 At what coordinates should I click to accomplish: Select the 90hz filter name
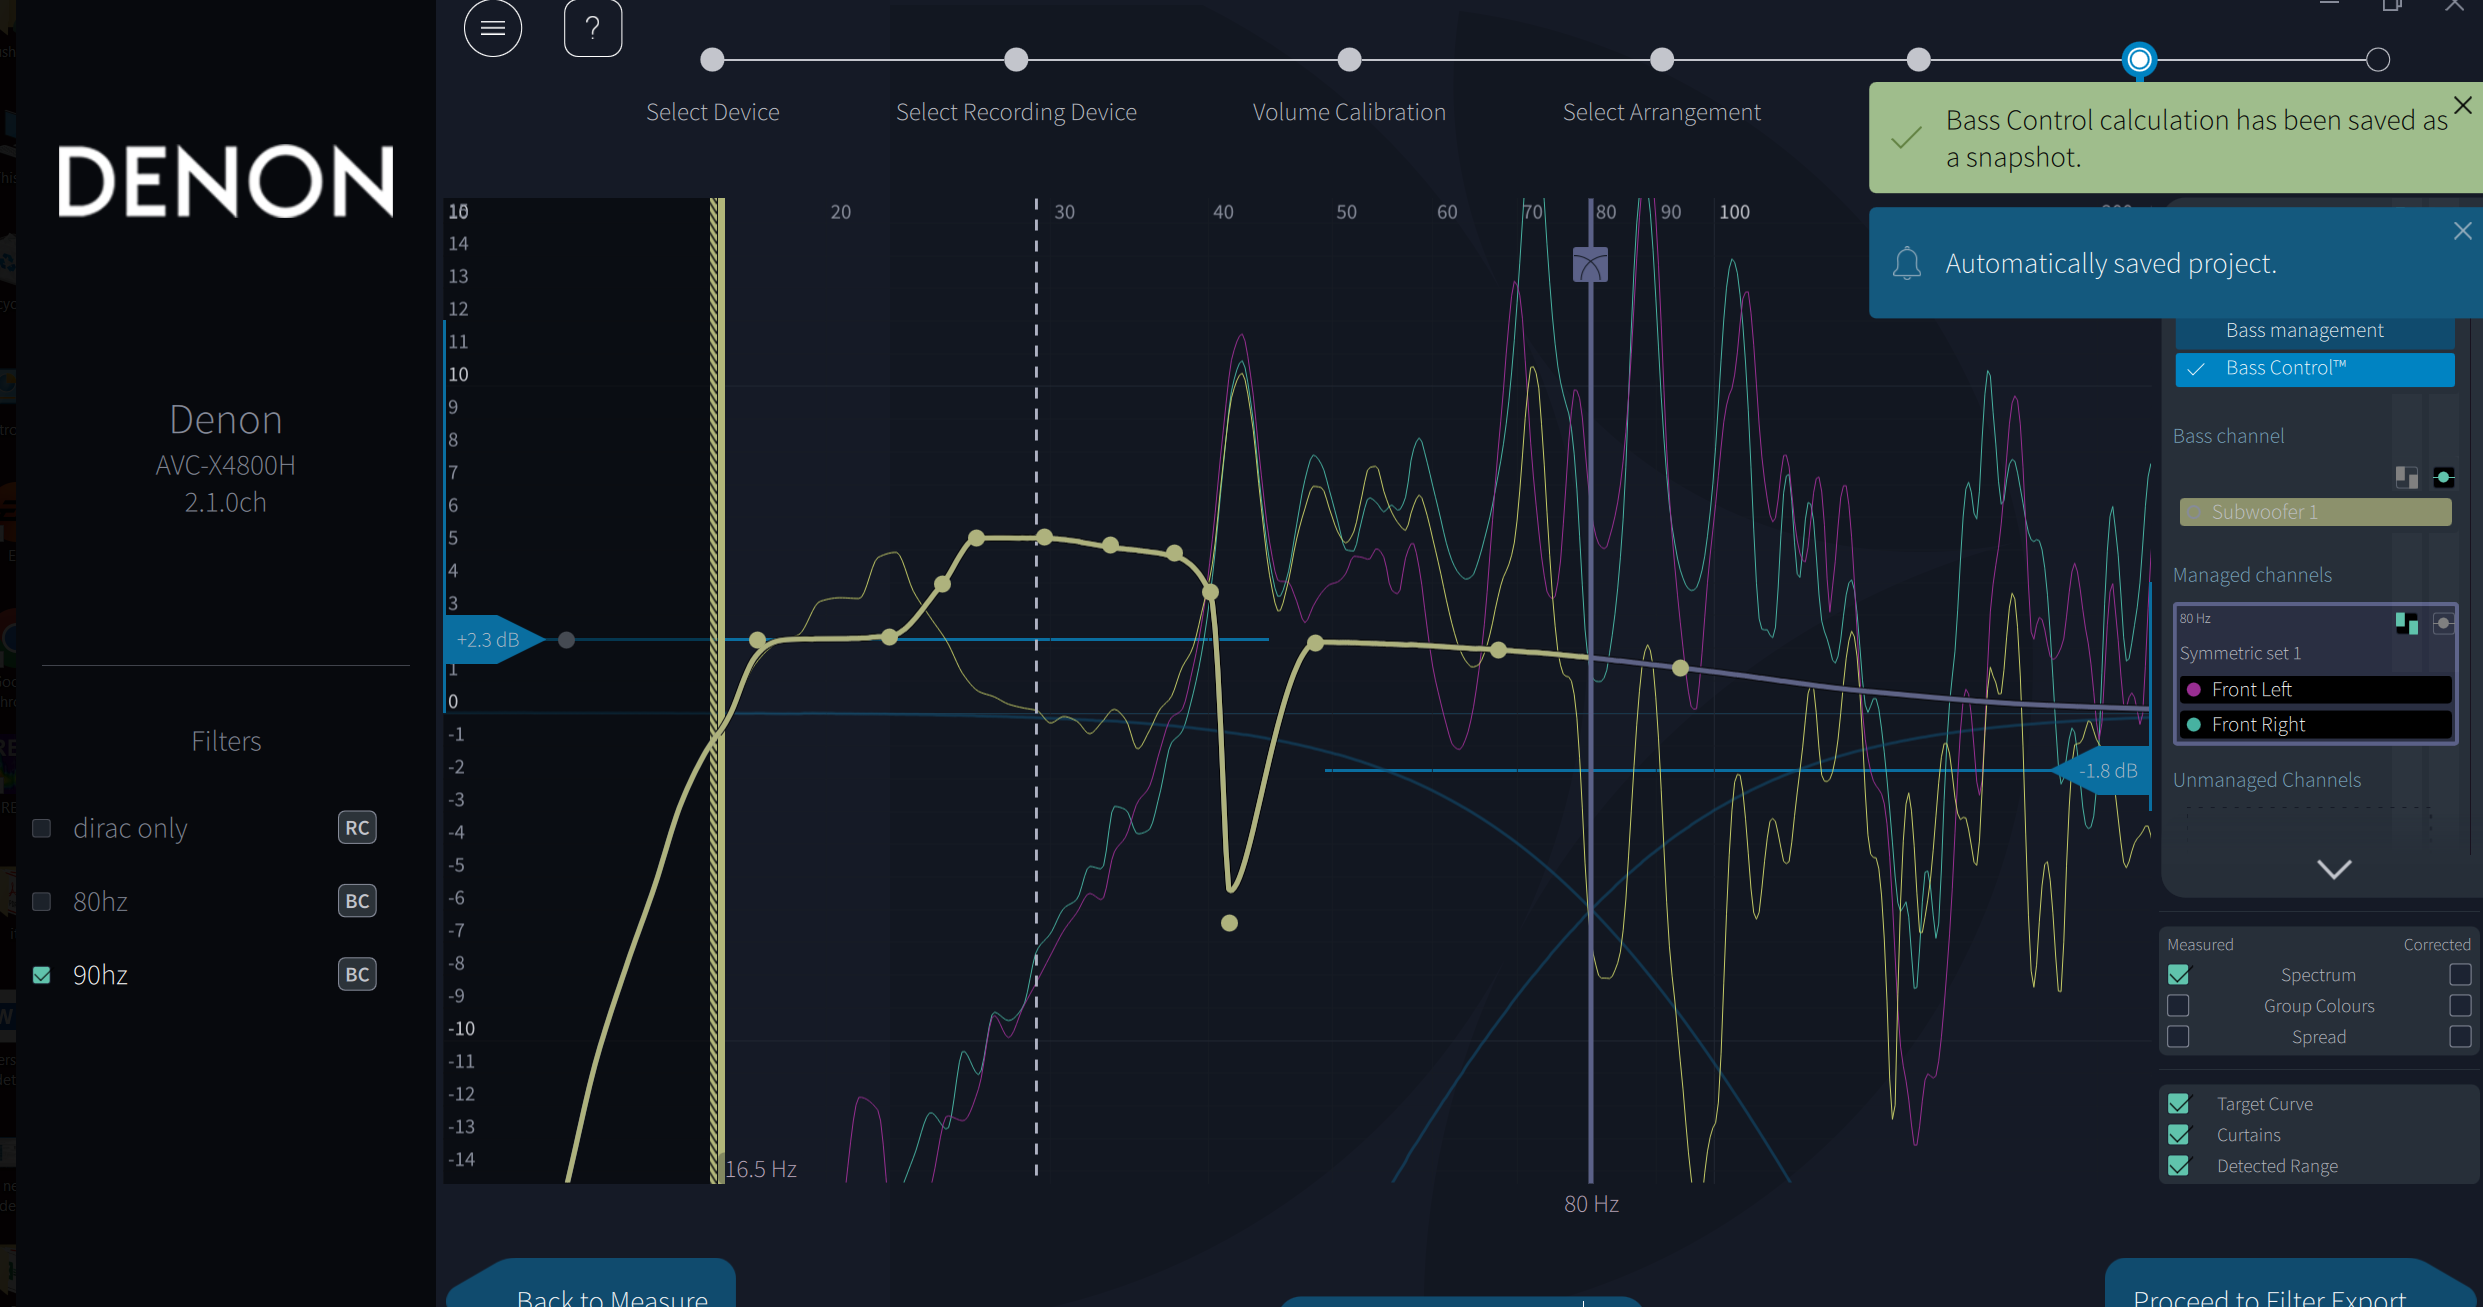pyautogui.click(x=100, y=975)
